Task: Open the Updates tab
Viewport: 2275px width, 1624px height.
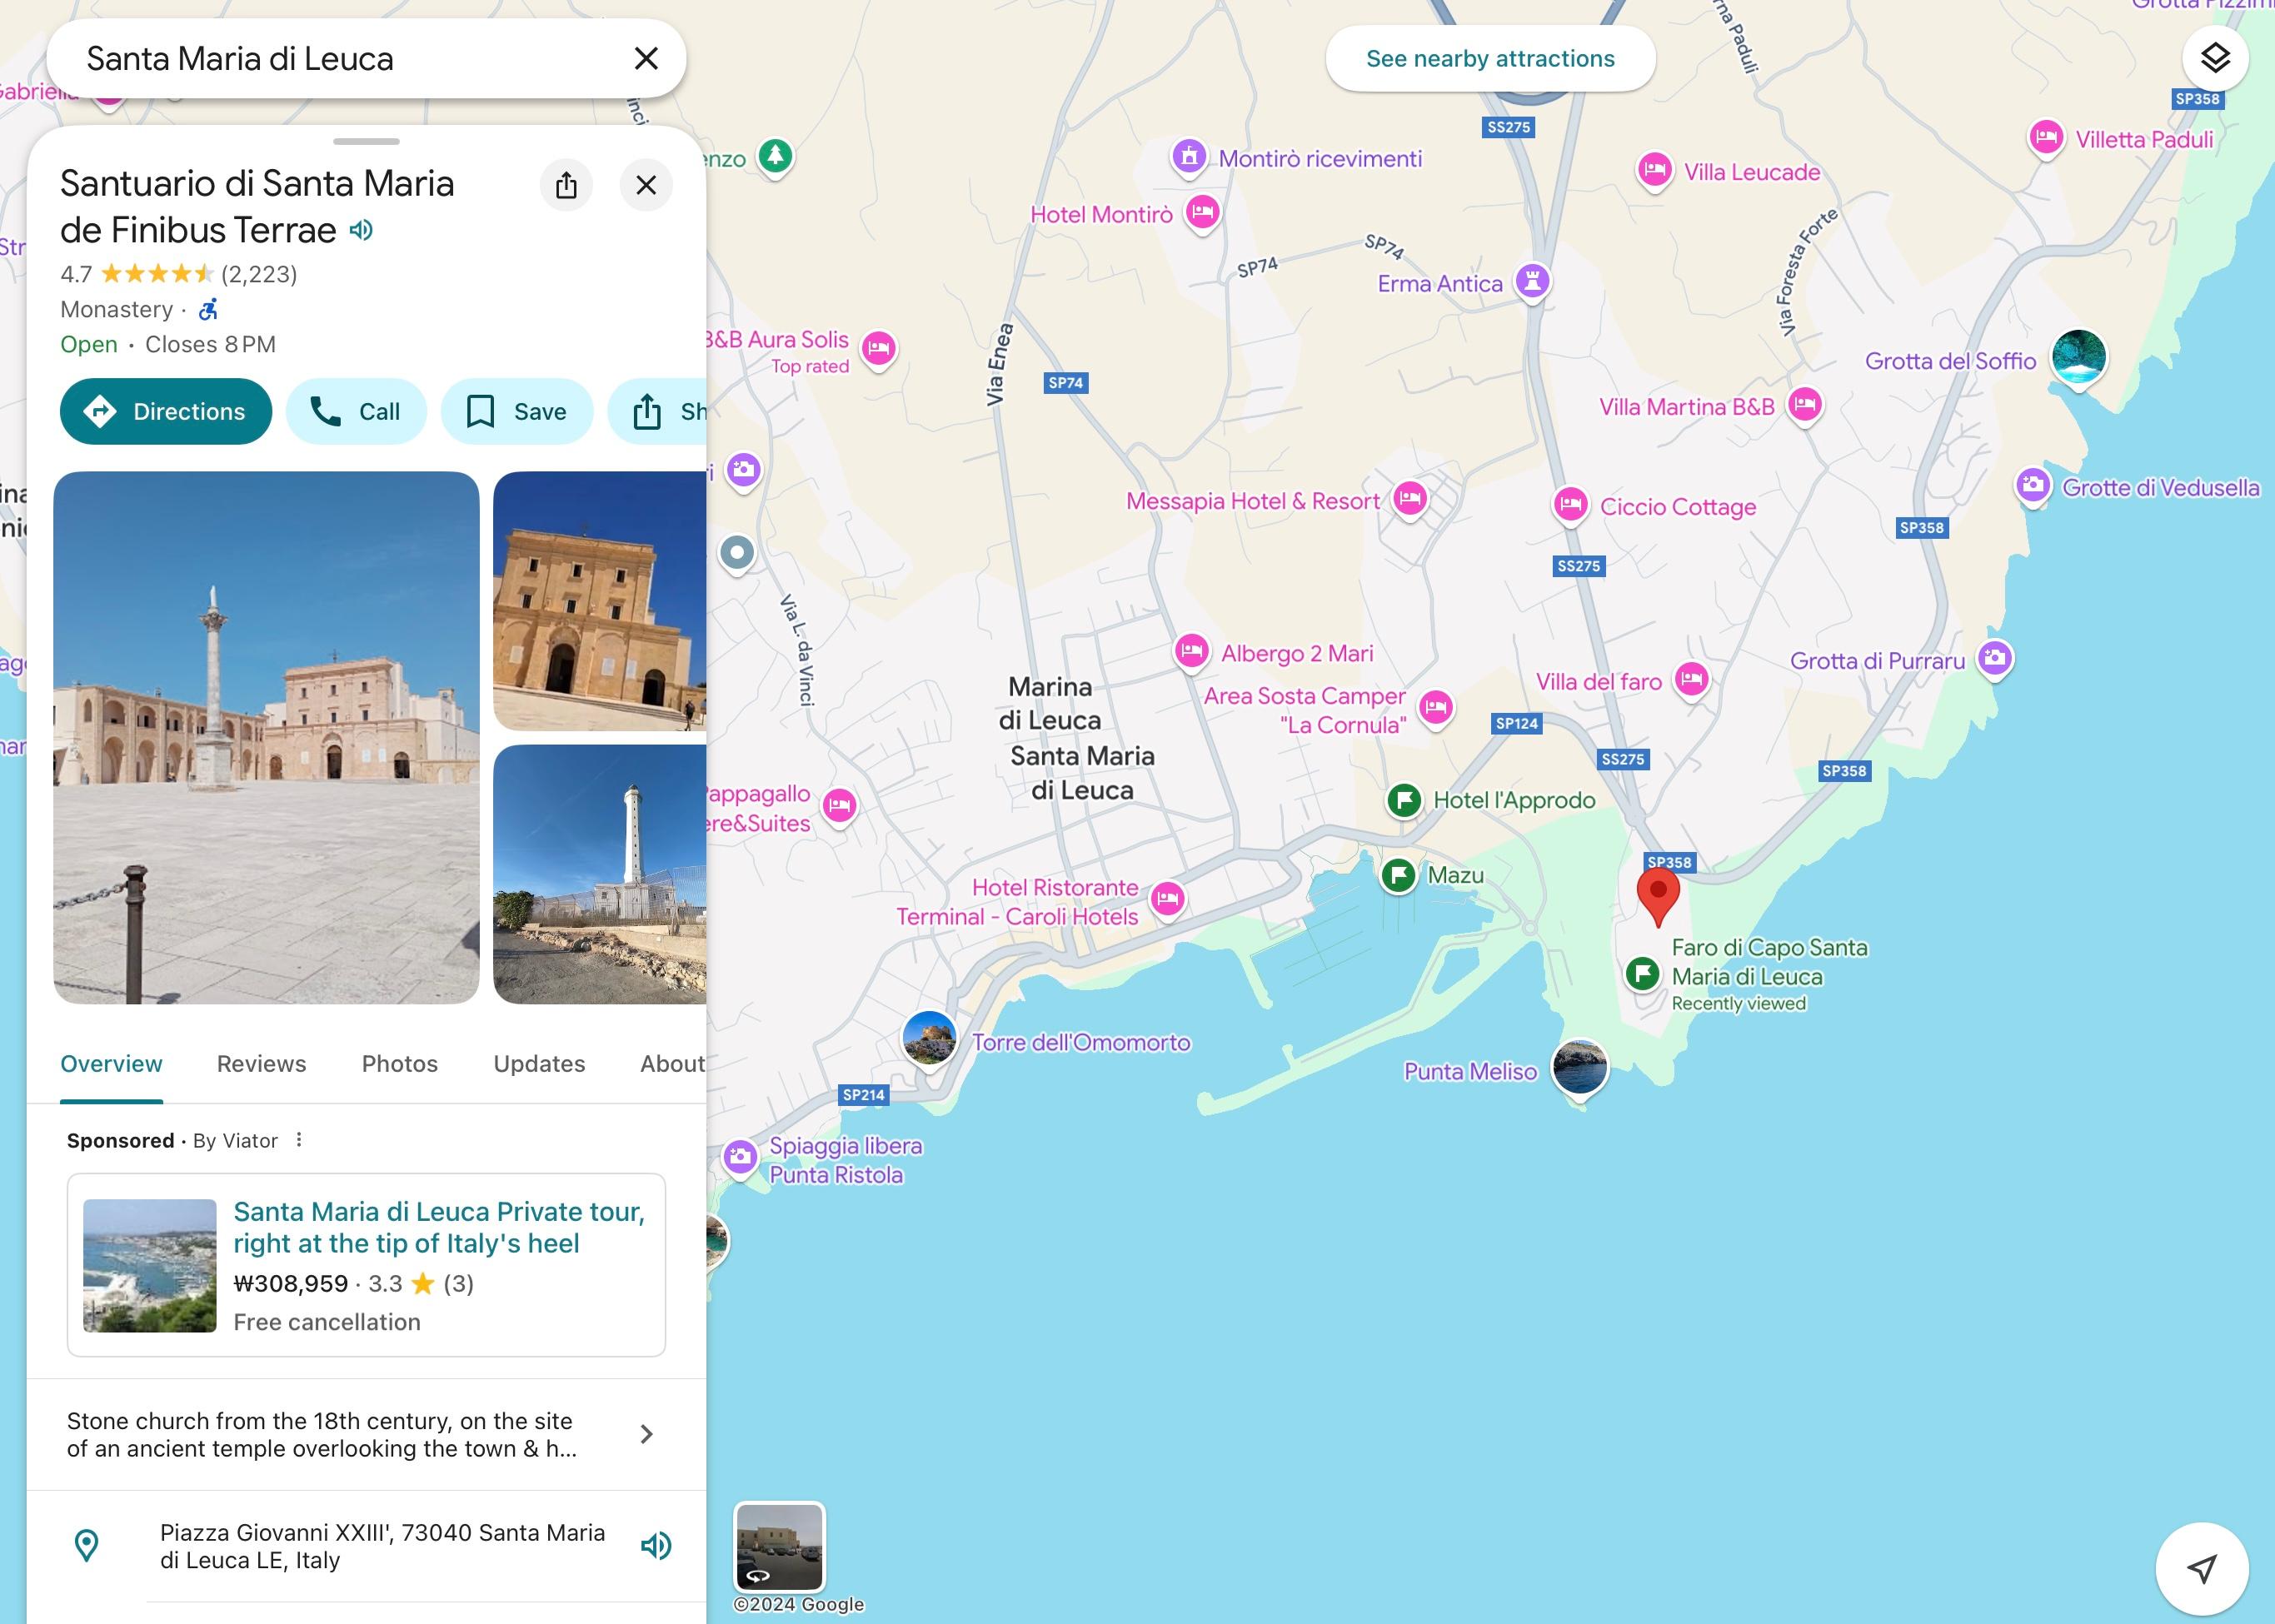Action: (x=539, y=1064)
